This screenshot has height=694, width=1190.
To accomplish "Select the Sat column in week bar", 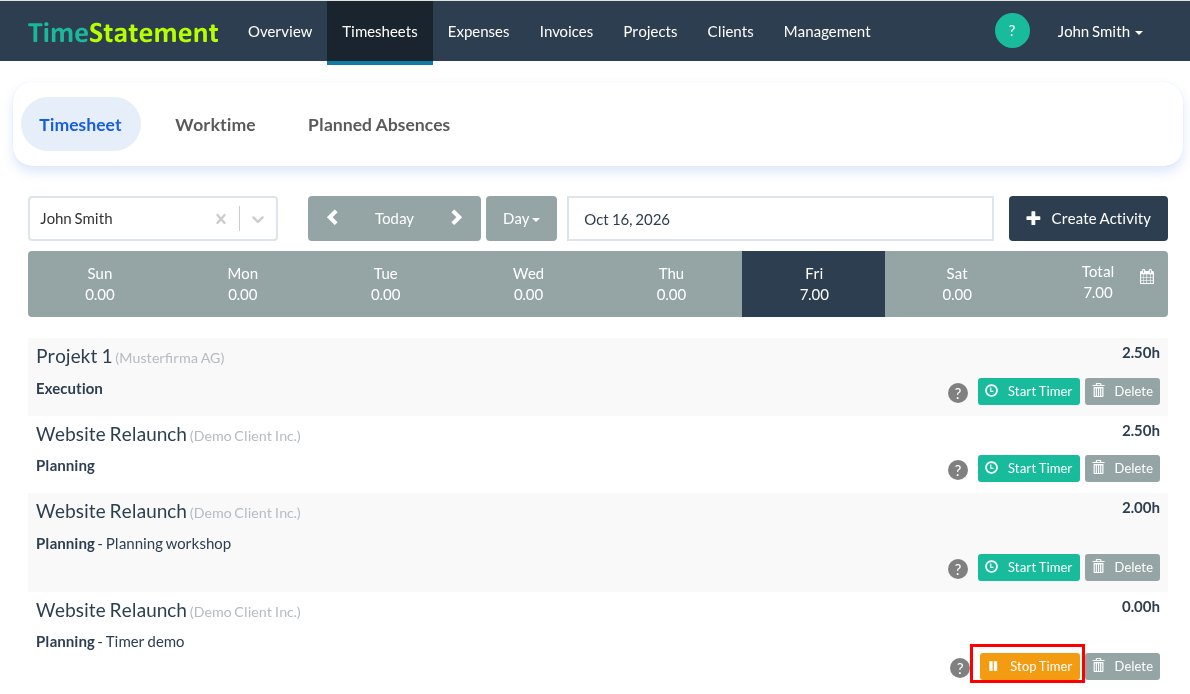I will [x=956, y=284].
